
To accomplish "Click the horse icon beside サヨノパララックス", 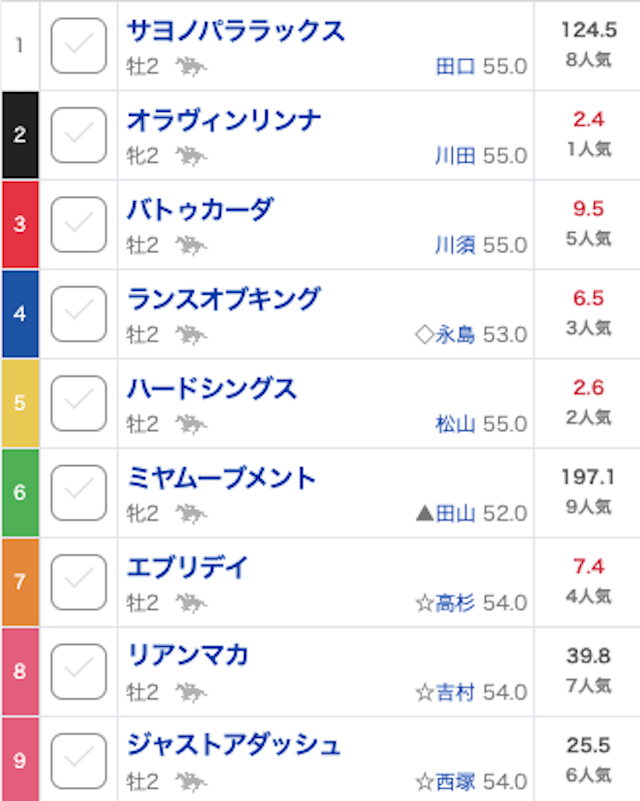I will pos(191,67).
